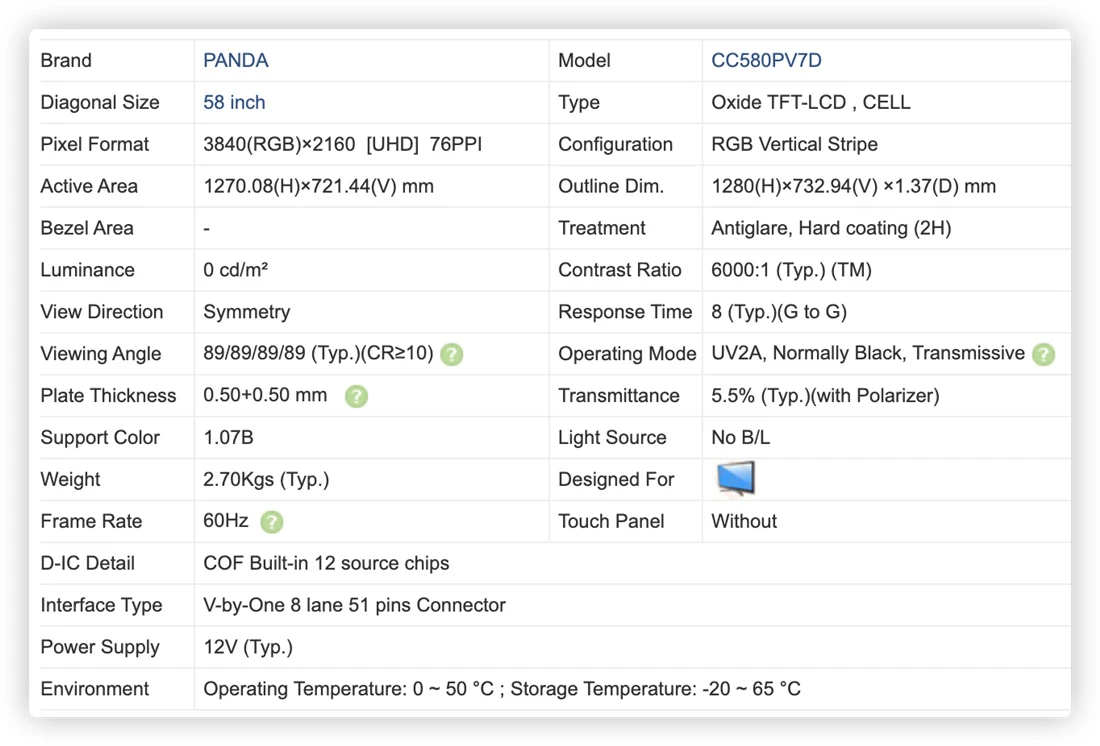
Task: Click the D-IC Detail COF value
Action: (326, 564)
